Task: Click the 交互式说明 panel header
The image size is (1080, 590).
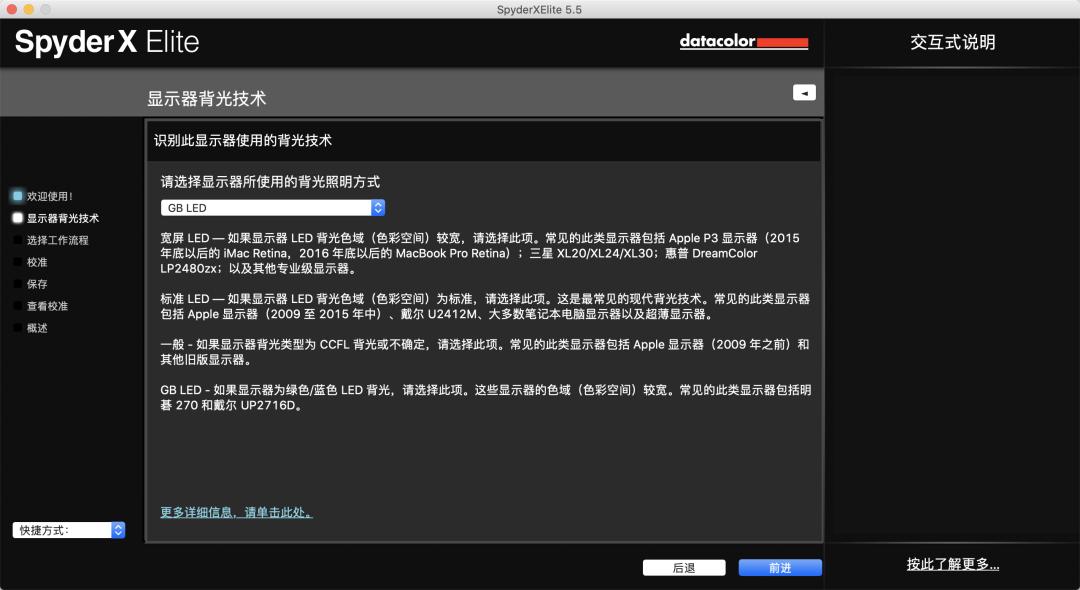Action: pos(952,42)
